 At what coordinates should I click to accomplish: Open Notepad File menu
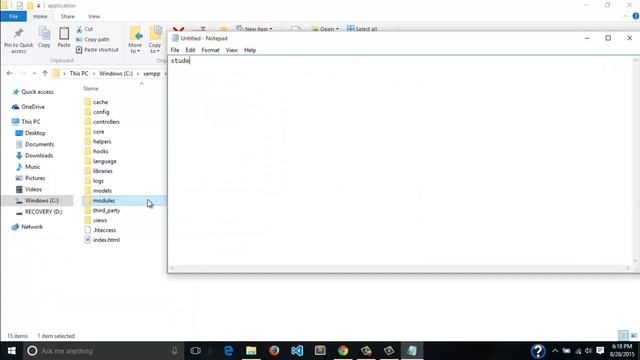tap(175, 50)
